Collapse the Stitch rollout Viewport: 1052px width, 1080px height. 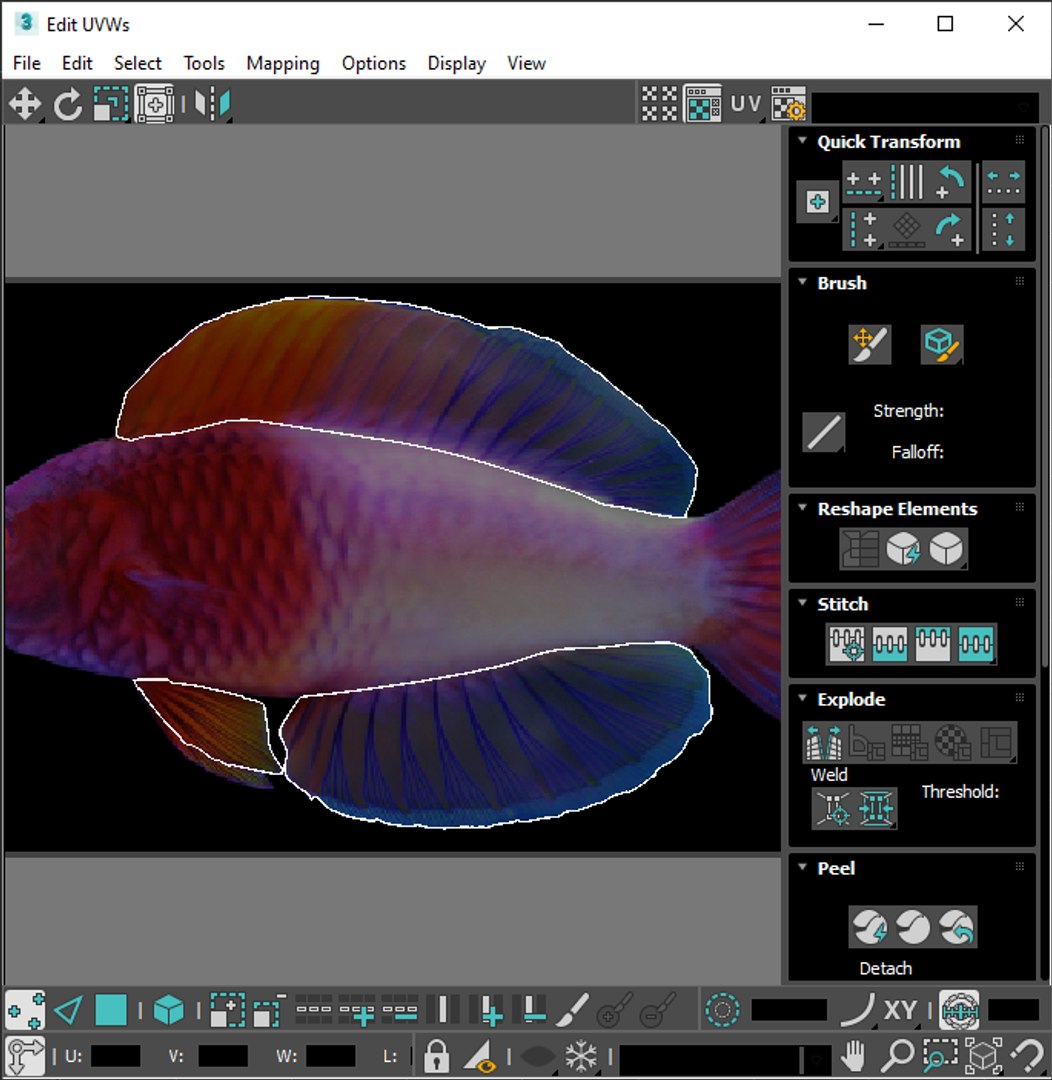(802, 603)
